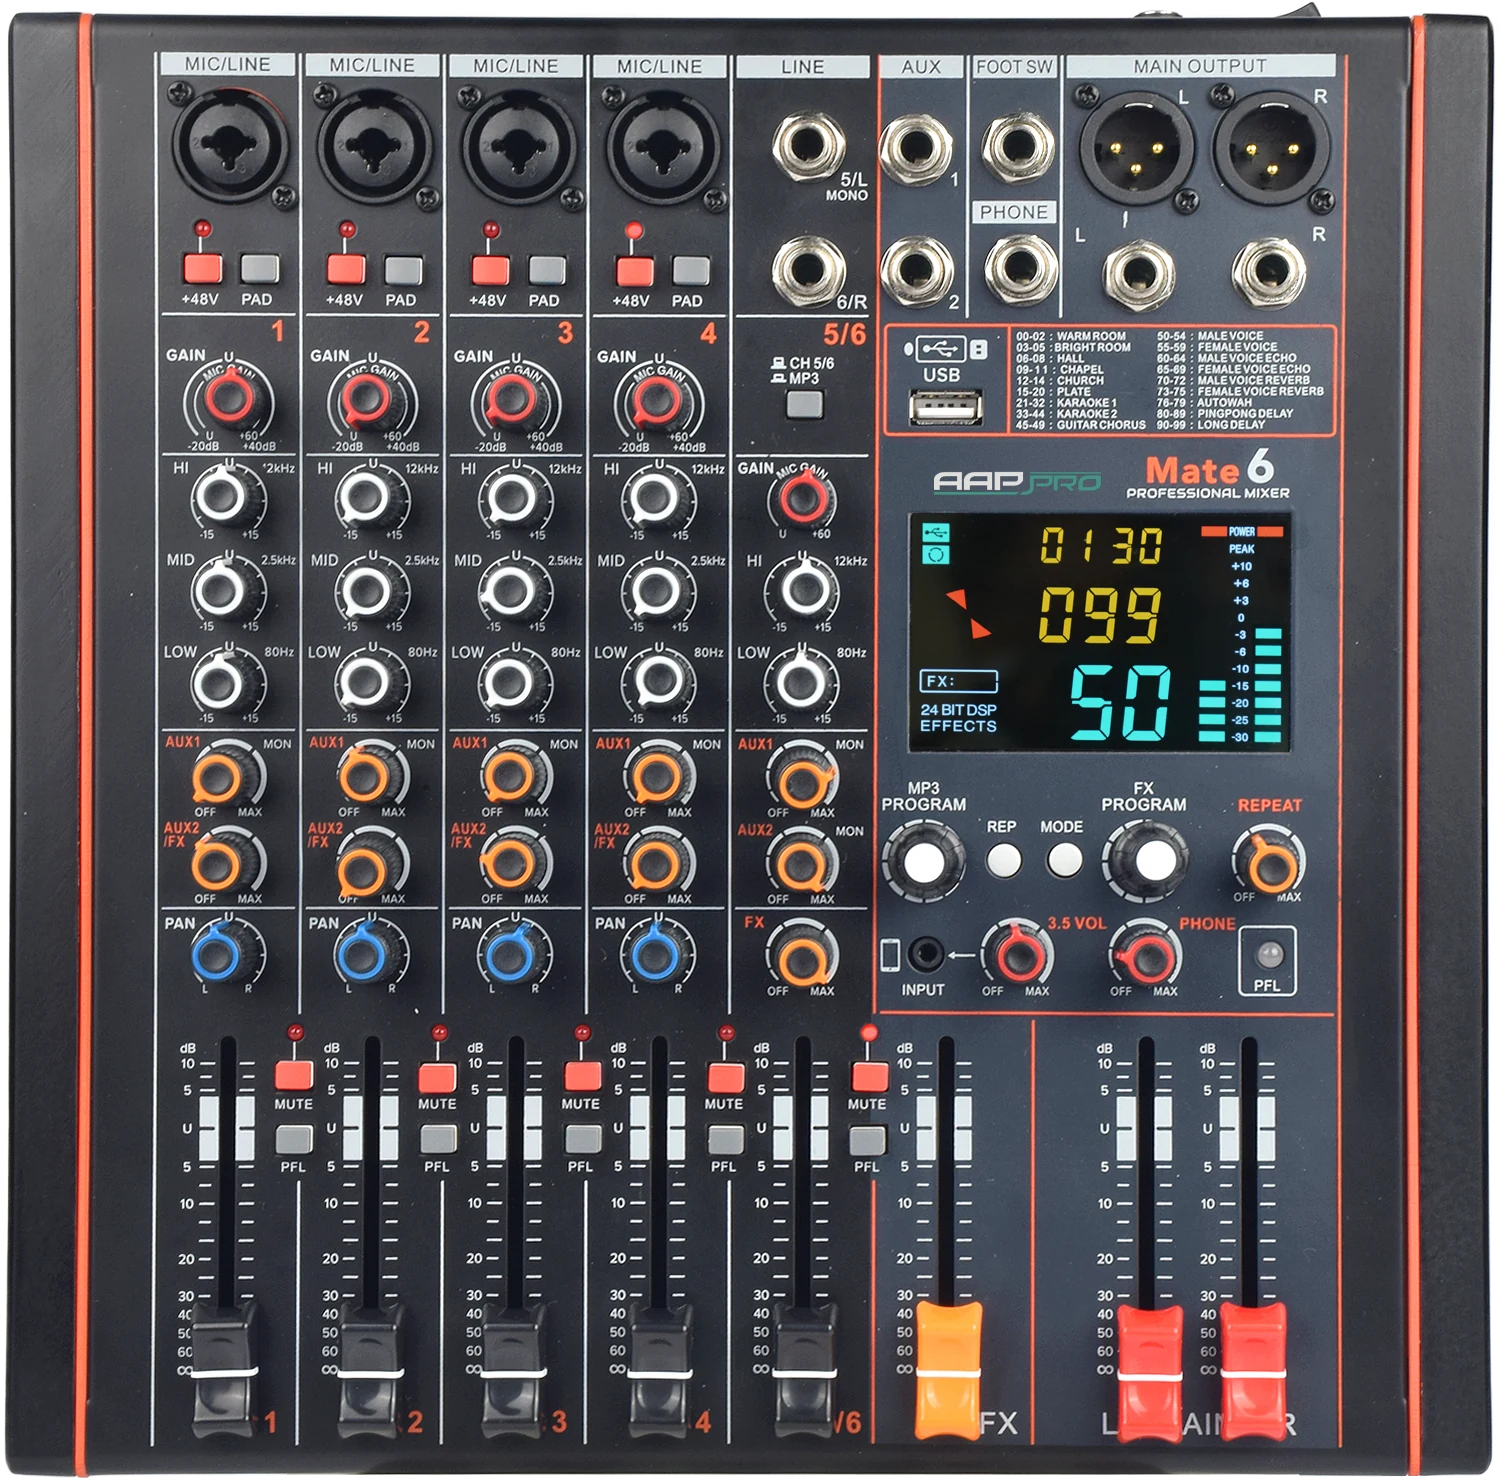
Task: Toggle PFL for channel 5/6
Action: point(867,1139)
